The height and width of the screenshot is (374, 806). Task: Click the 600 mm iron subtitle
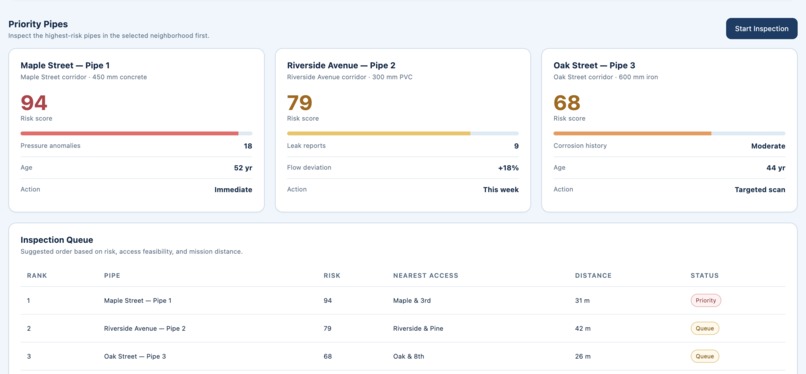(637, 77)
